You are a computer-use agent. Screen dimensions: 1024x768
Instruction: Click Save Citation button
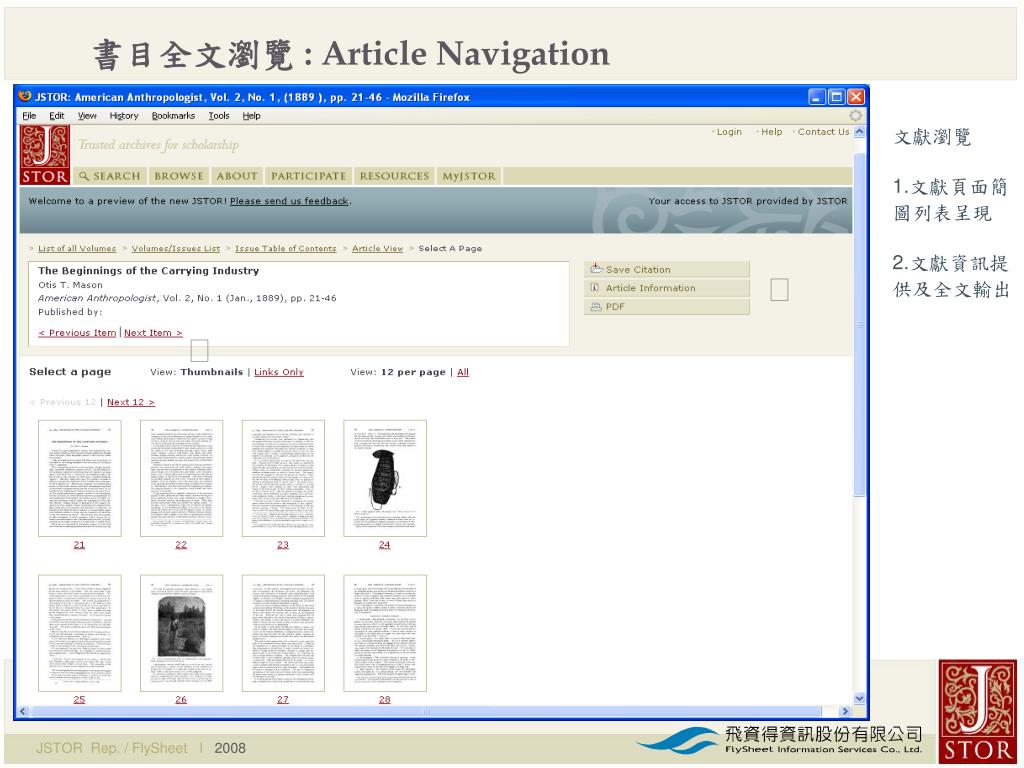click(667, 269)
